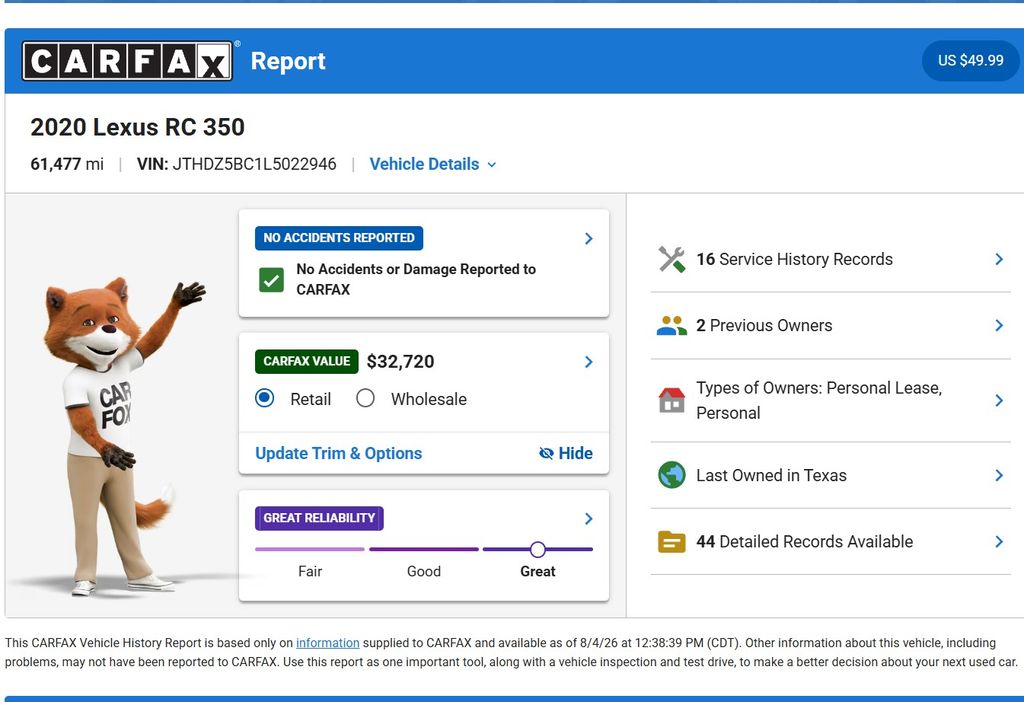This screenshot has height=702, width=1024.
Task: Click the US $49.99 price button
Action: pyautogui.click(x=970, y=60)
